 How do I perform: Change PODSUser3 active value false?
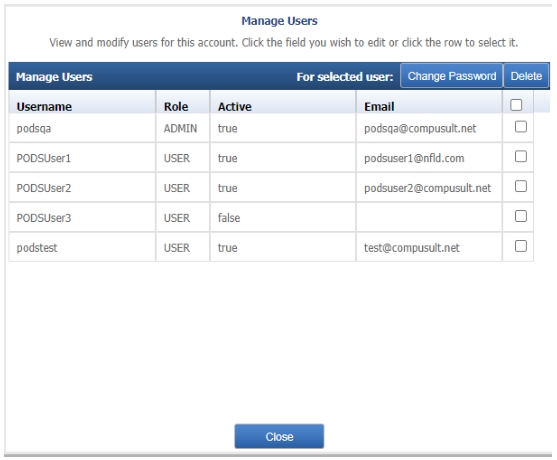coord(283,218)
